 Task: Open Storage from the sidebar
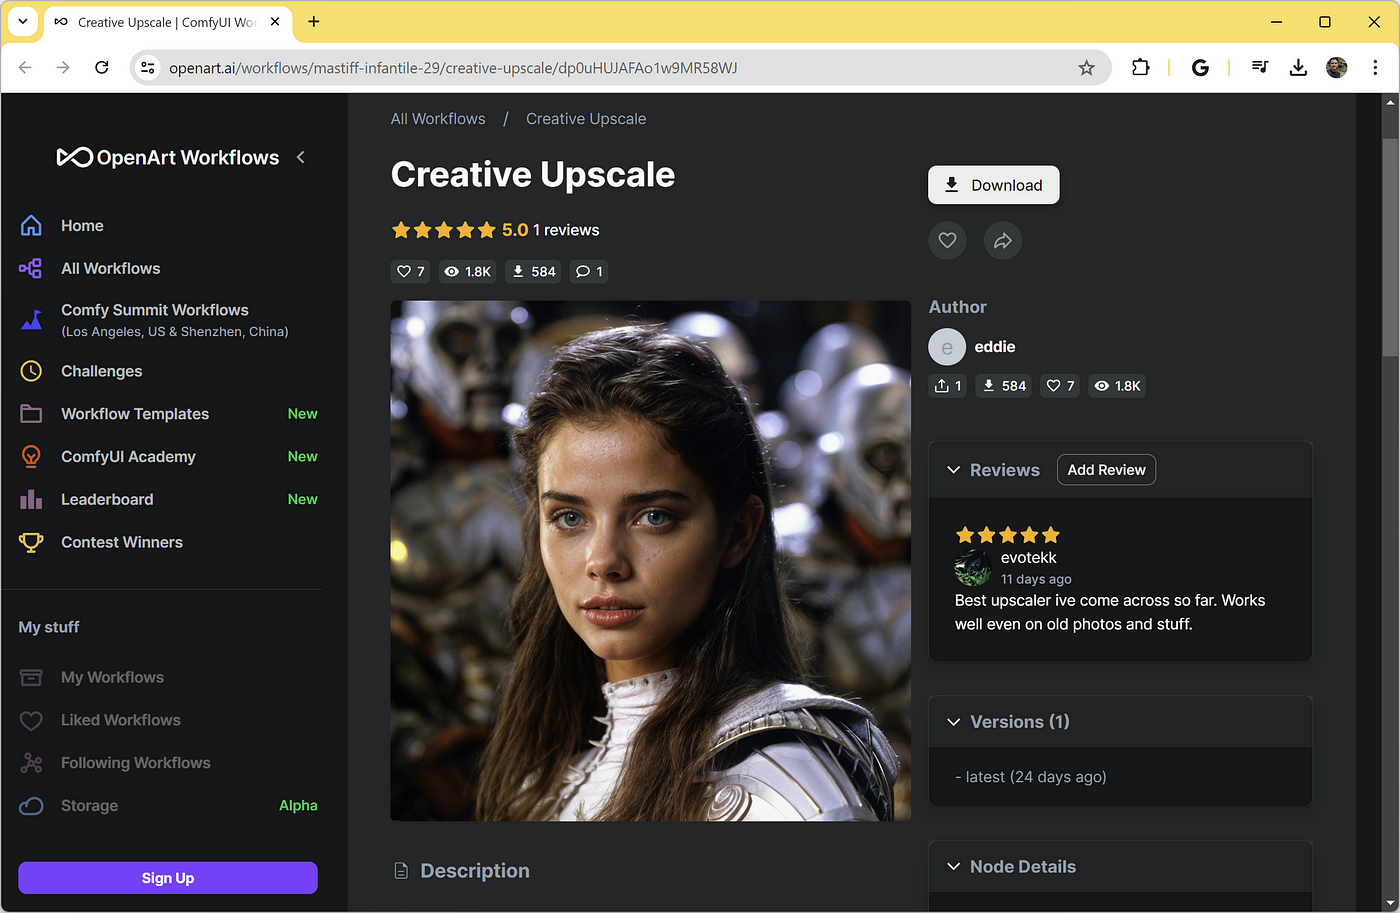click(89, 805)
